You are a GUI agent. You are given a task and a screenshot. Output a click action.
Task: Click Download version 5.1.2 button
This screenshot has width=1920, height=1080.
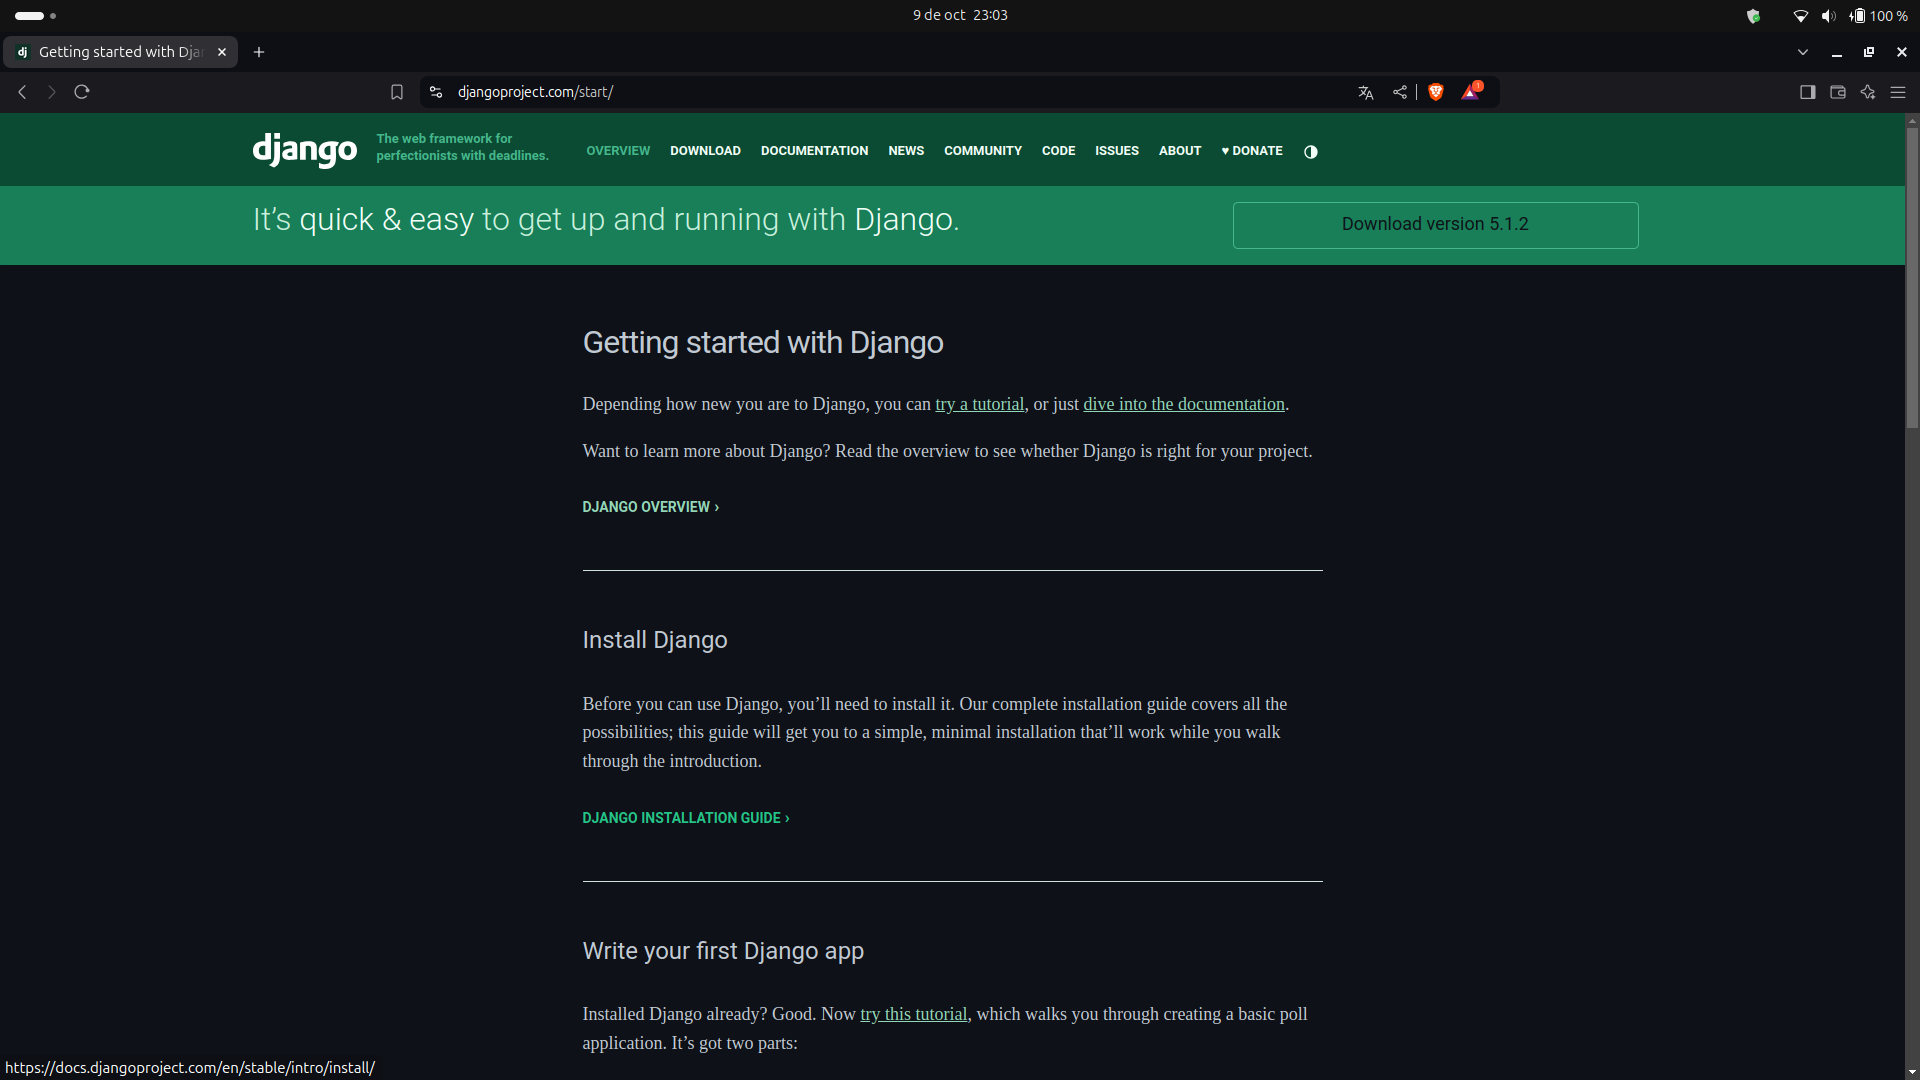click(1435, 225)
